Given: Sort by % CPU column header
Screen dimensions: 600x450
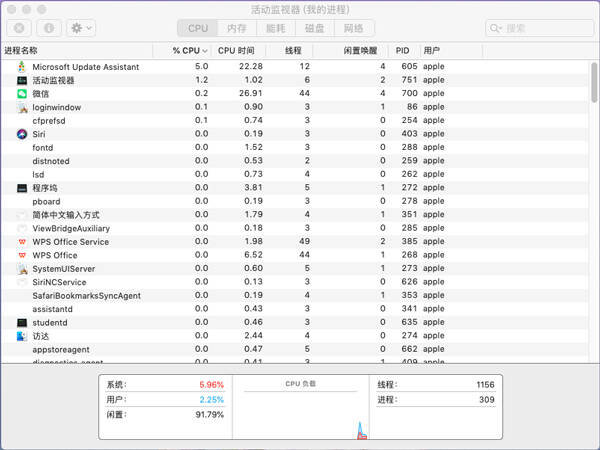Looking at the screenshot, I should tap(182, 51).
